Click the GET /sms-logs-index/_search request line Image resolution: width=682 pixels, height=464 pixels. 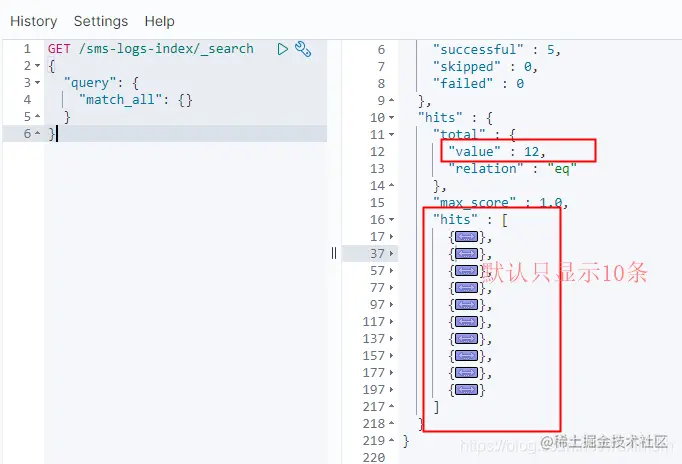tap(150, 49)
